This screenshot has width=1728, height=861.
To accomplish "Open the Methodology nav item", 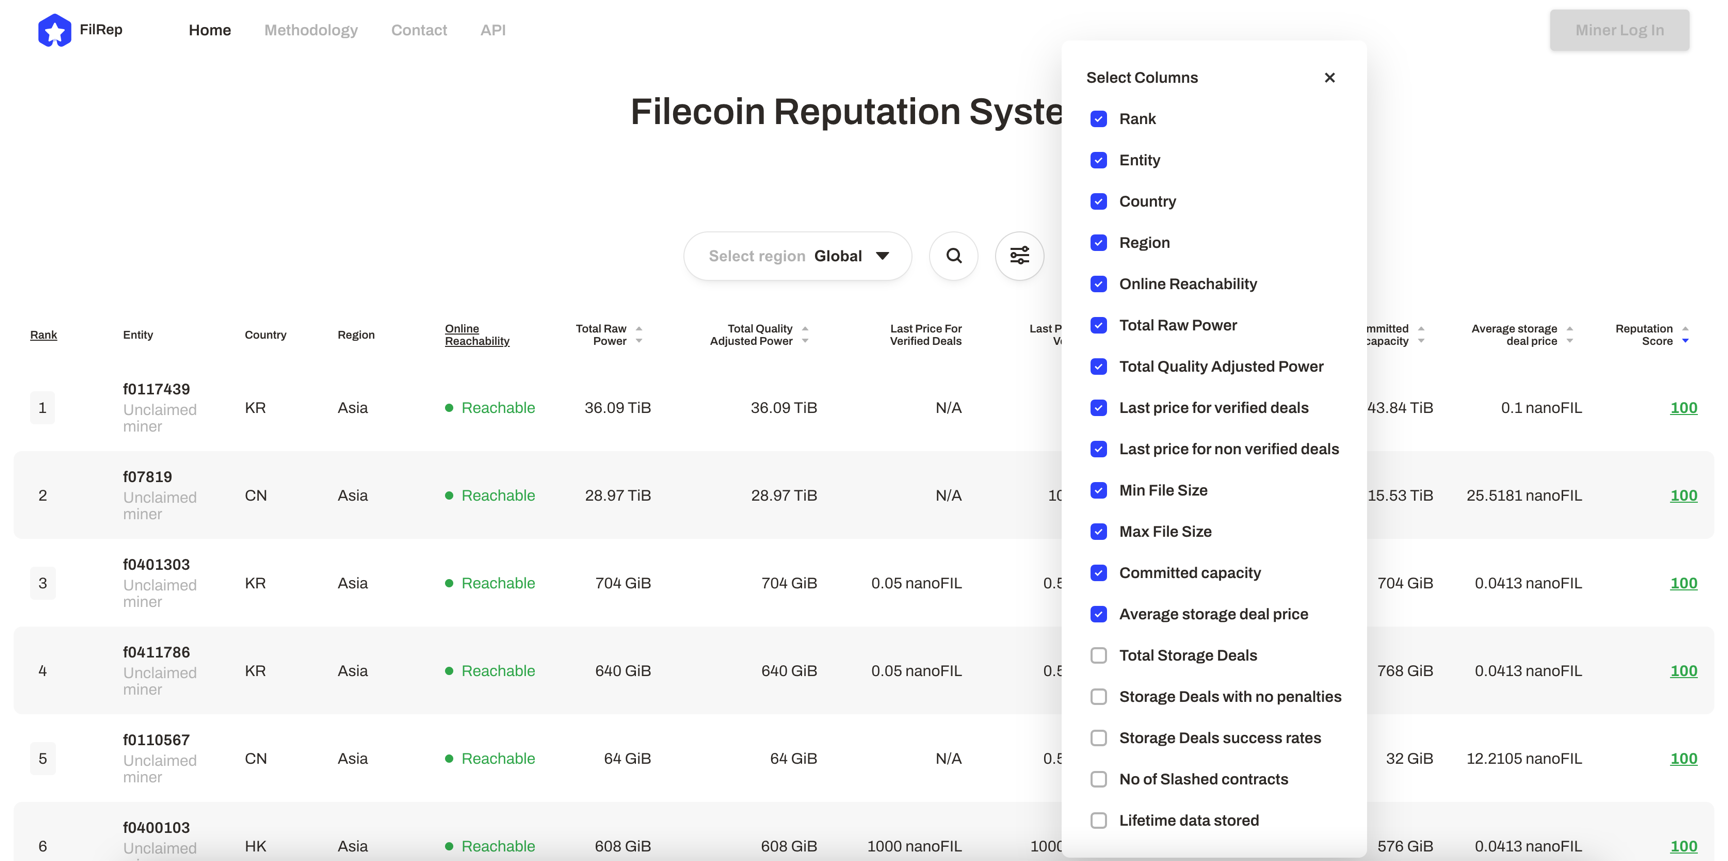I will [310, 30].
